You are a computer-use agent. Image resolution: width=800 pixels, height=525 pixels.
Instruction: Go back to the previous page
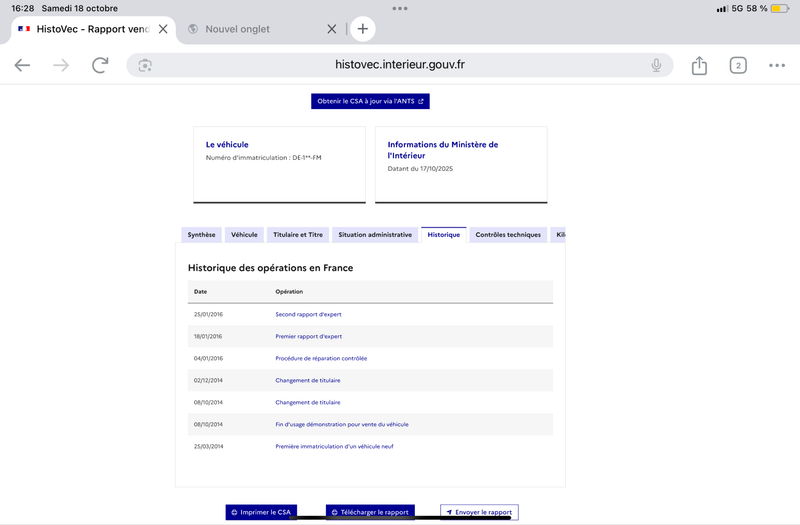tap(22, 65)
